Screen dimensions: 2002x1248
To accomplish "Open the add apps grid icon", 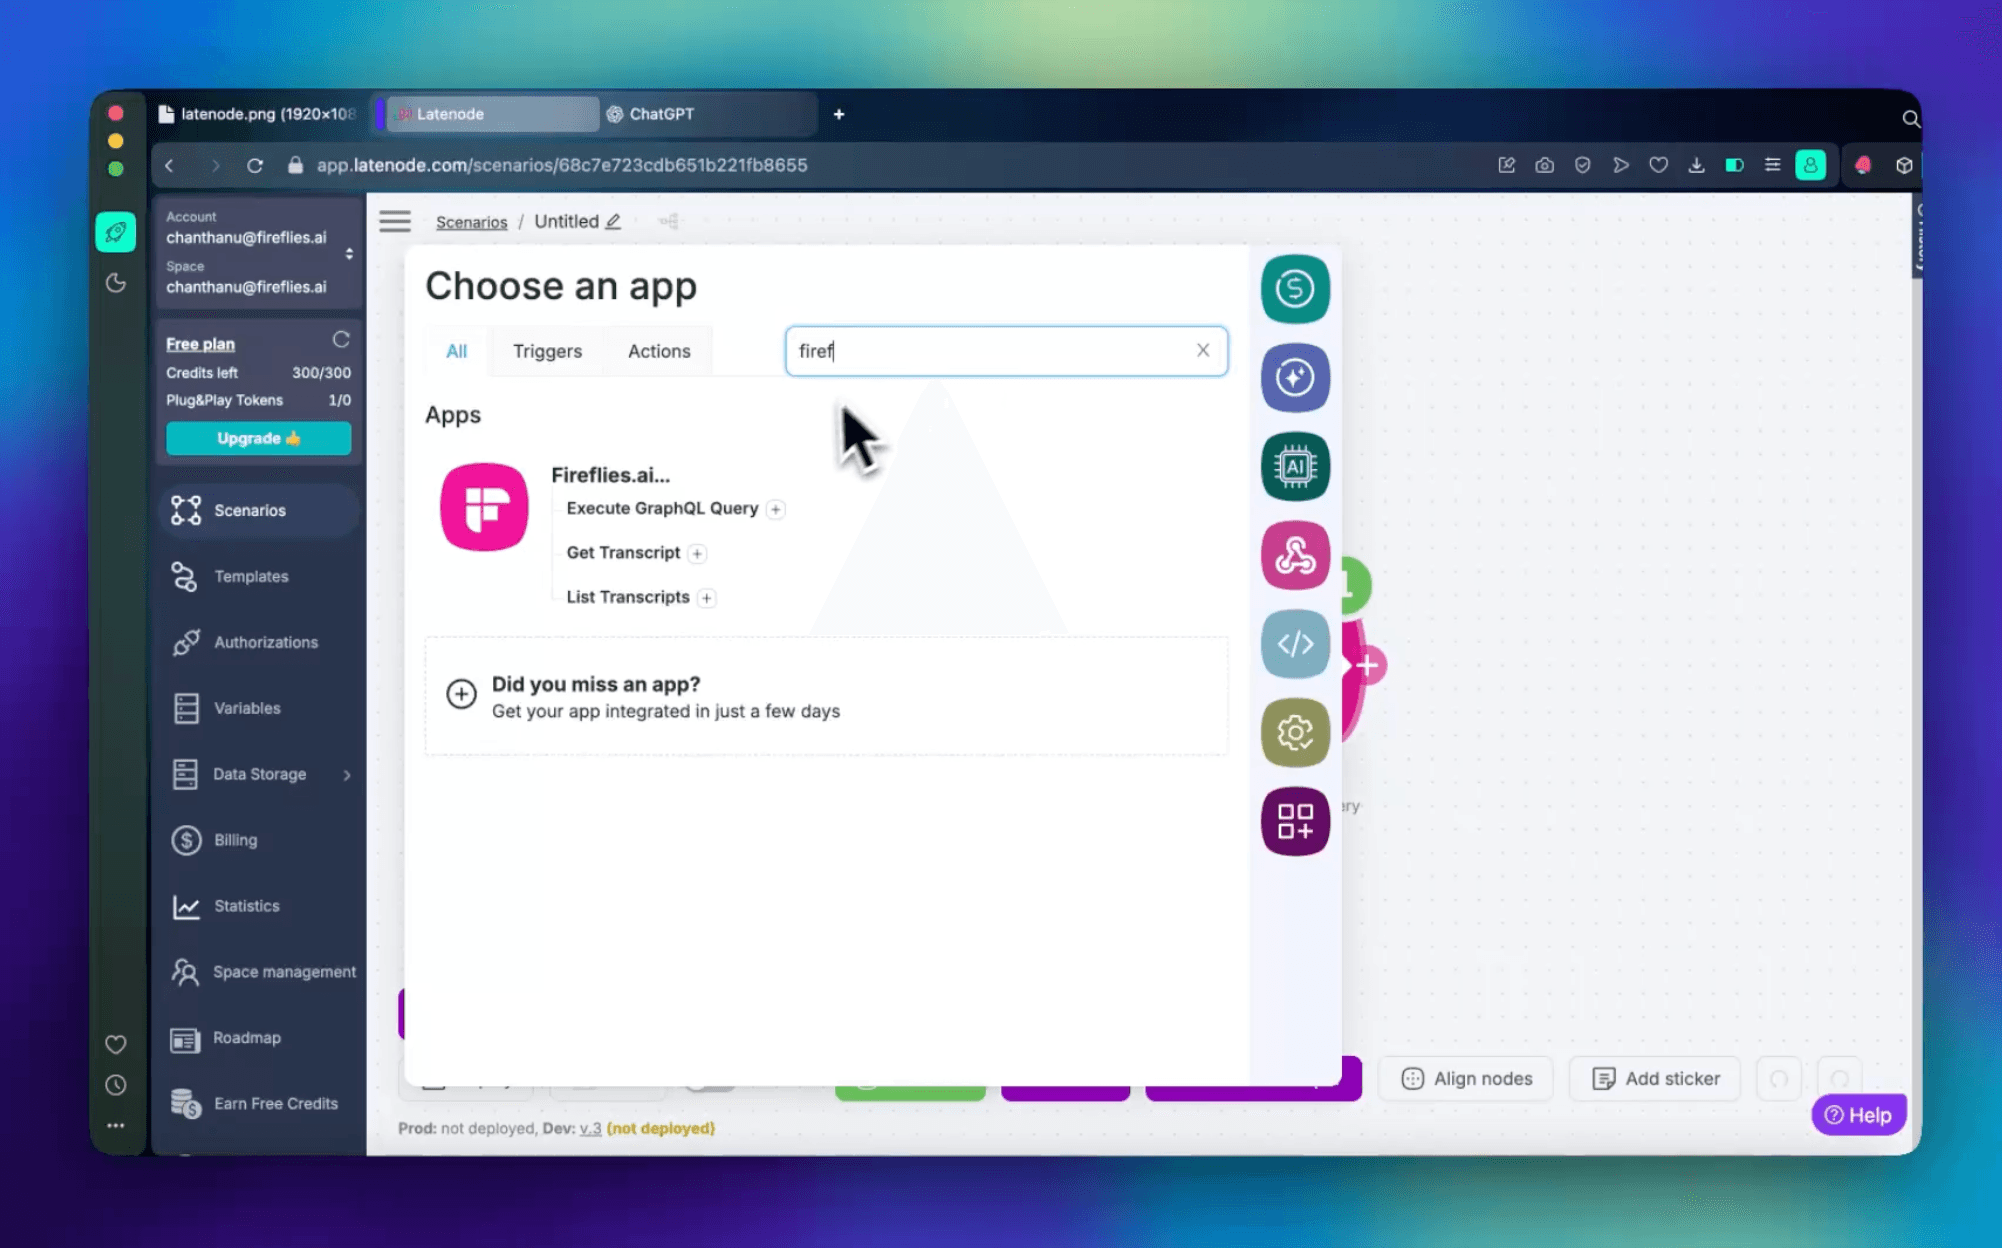I will click(1295, 821).
